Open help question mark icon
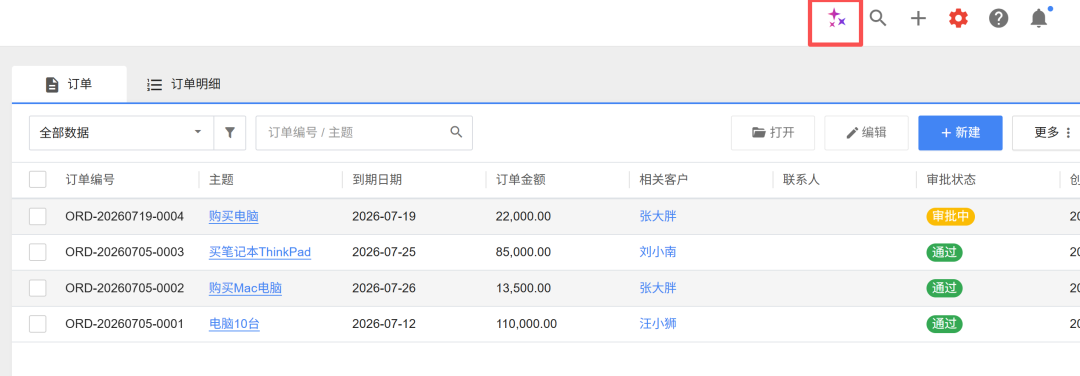 [x=998, y=19]
